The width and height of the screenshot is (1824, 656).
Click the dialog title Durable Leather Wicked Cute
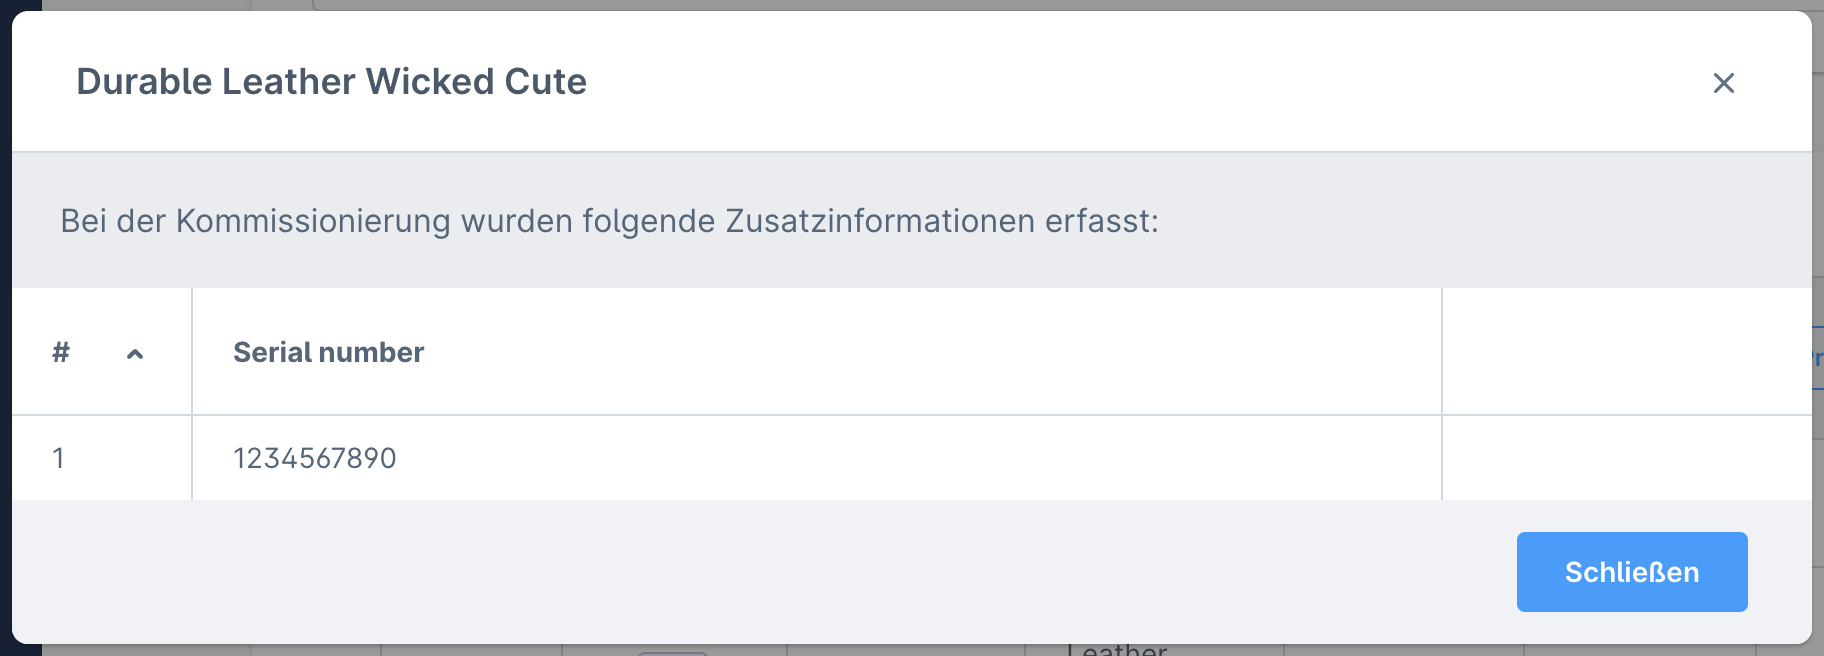(334, 82)
